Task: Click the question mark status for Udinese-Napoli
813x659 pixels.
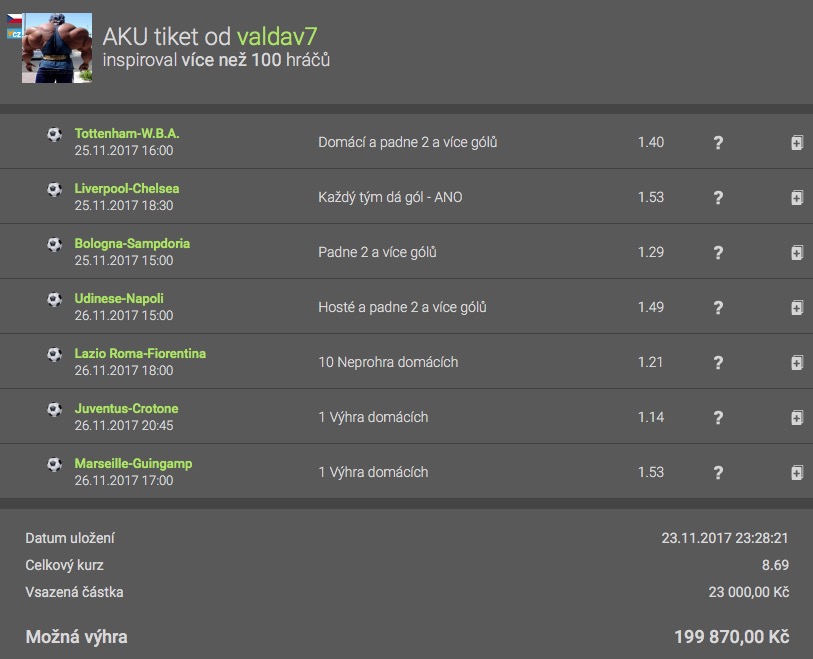Action: point(718,308)
